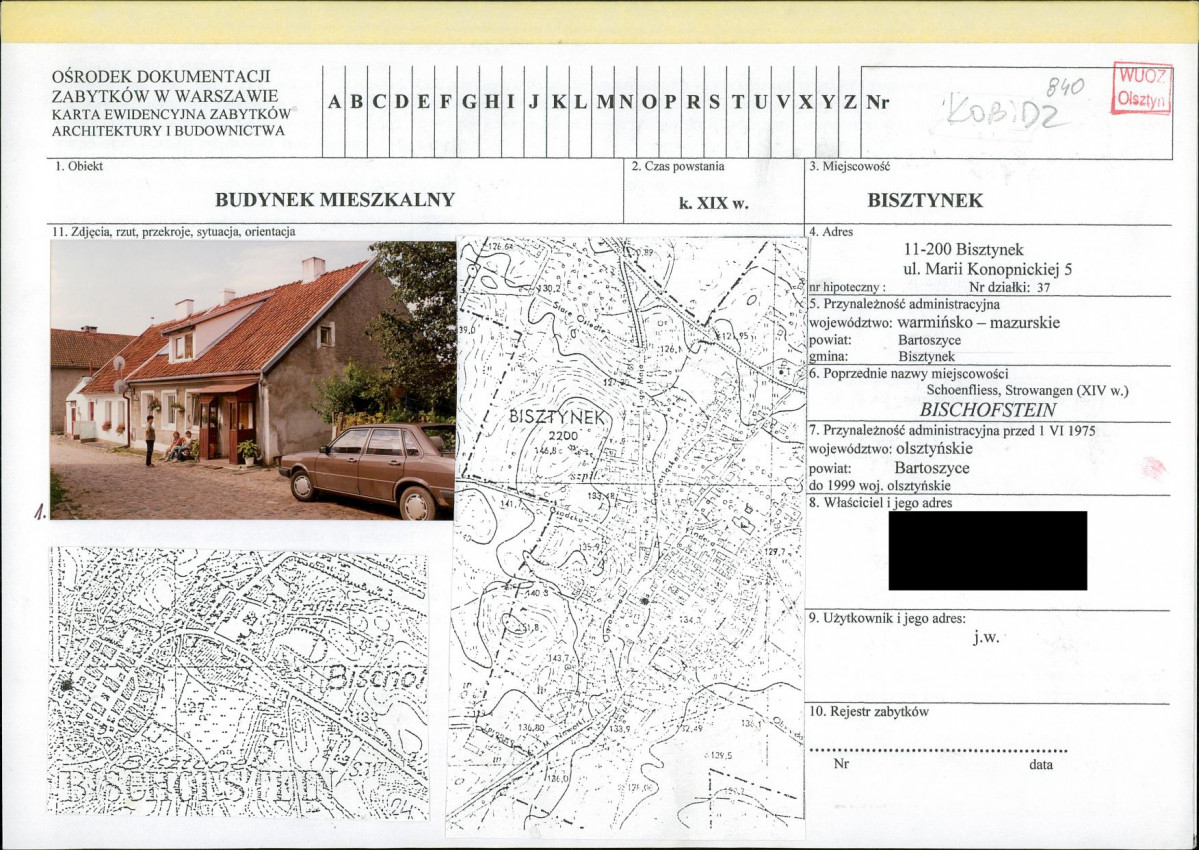Image resolution: width=1199 pixels, height=850 pixels.
Task: Select the letter Y index cell
Action: [x=827, y=102]
